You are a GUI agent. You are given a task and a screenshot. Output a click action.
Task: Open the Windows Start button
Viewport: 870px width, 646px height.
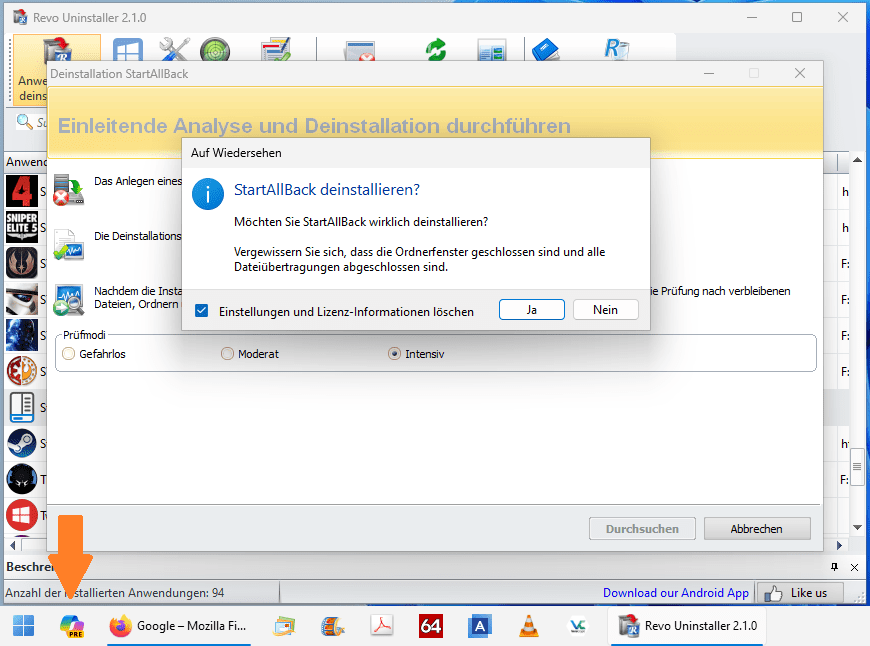(x=23, y=625)
